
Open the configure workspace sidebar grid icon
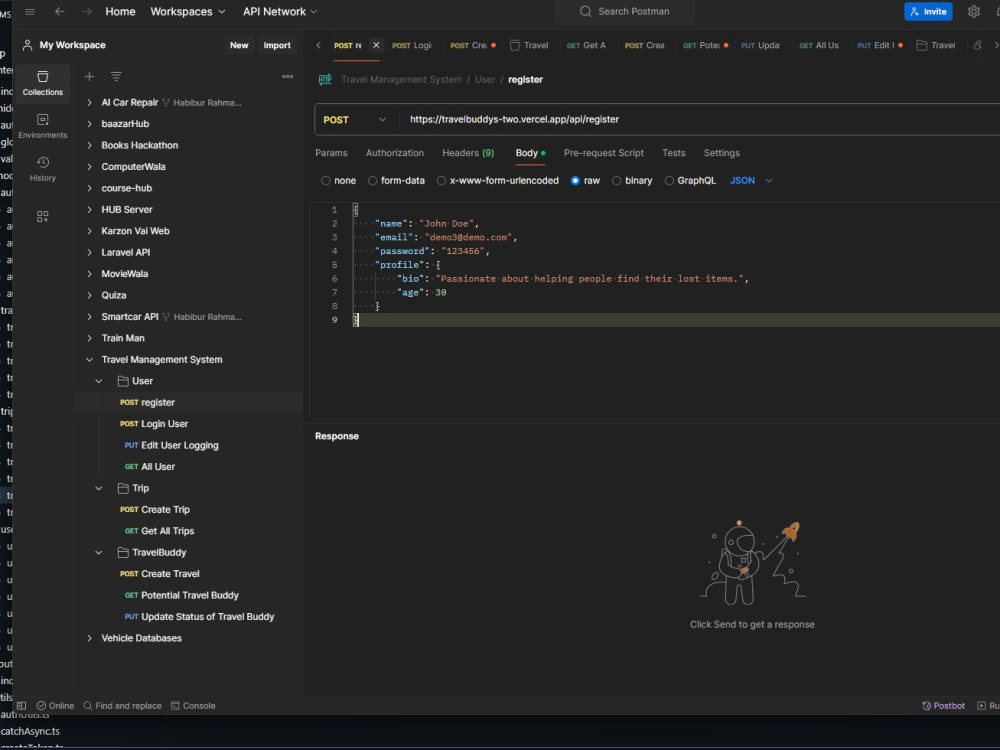[x=43, y=217]
